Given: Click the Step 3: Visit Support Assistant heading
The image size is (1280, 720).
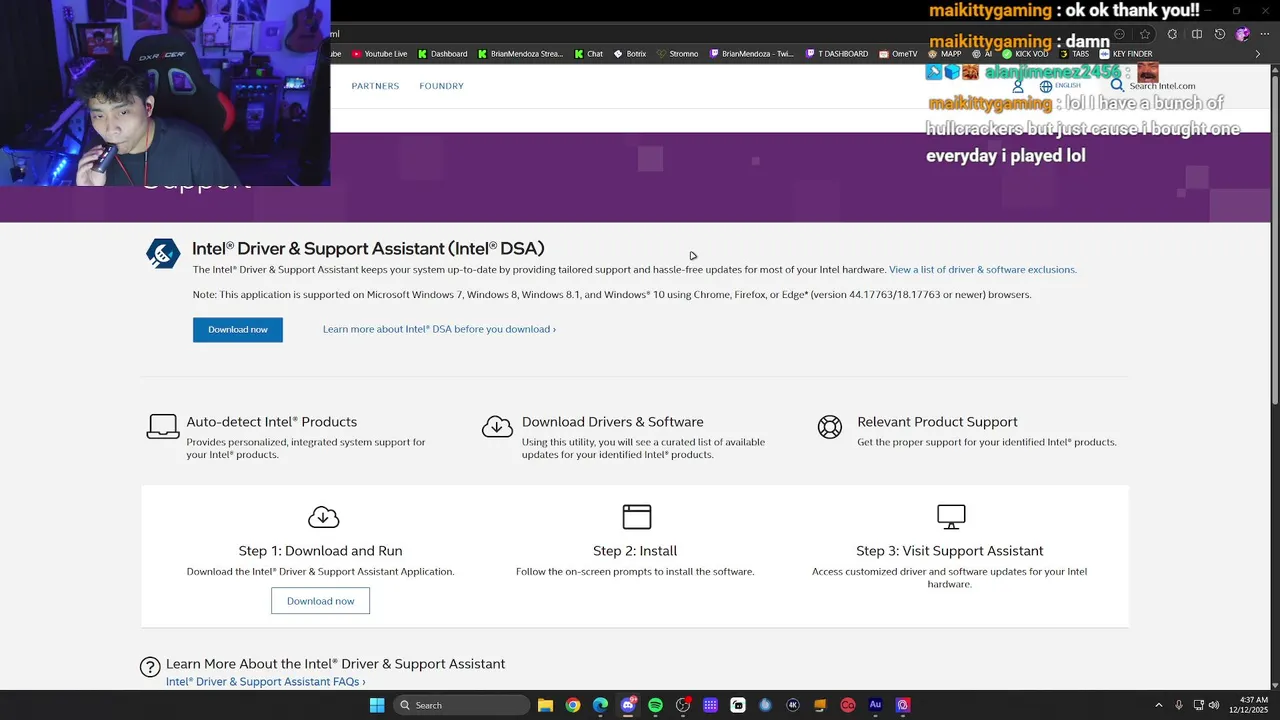Looking at the screenshot, I should 950,551.
